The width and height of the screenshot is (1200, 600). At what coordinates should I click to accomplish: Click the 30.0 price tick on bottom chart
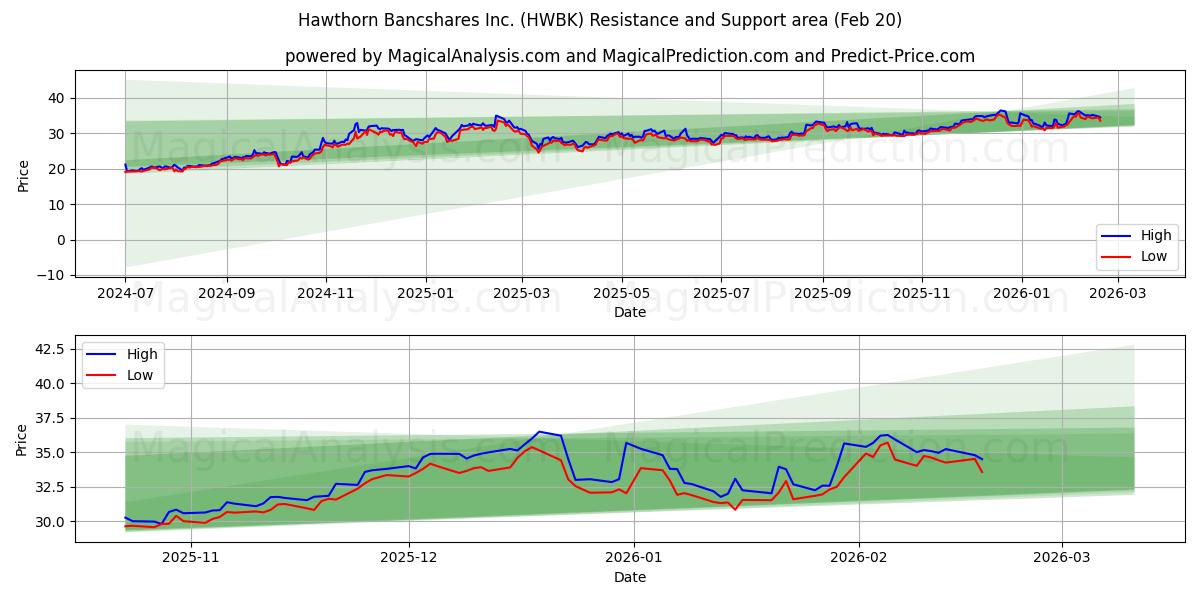[51, 522]
